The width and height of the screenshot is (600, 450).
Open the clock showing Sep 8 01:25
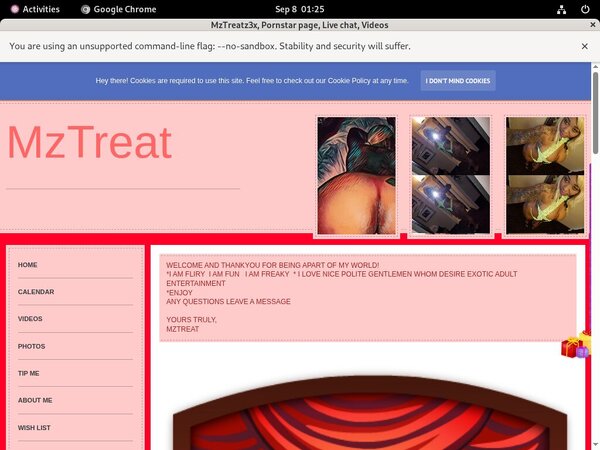click(299, 9)
